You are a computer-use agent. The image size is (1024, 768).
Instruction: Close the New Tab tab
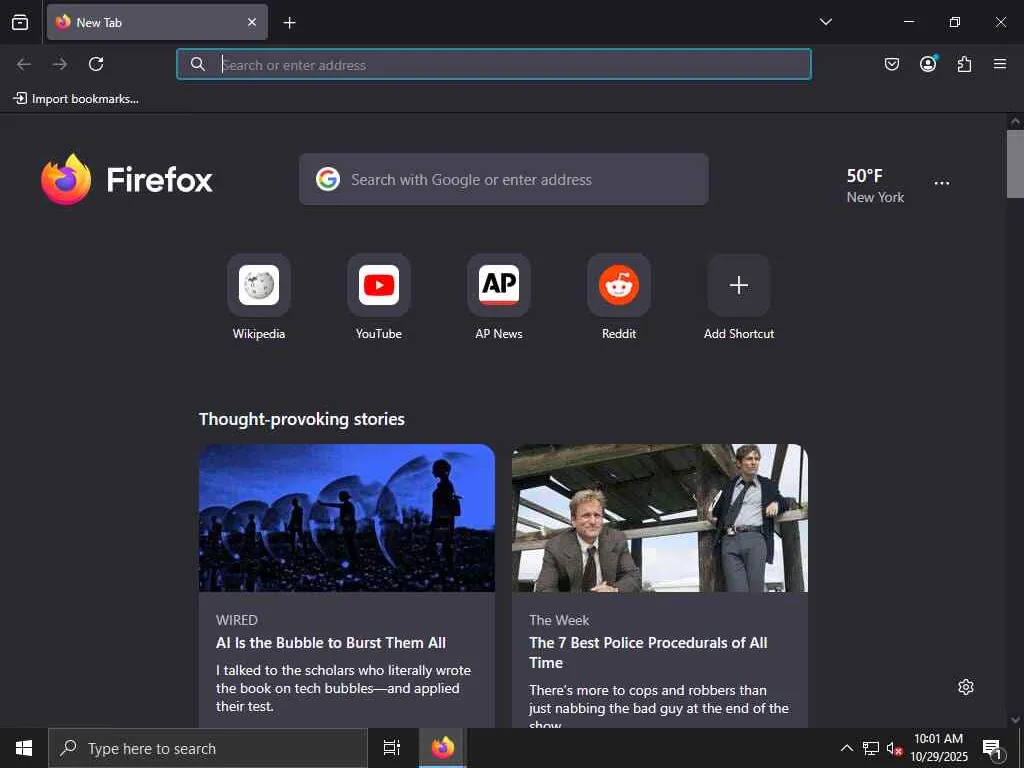[252, 22]
